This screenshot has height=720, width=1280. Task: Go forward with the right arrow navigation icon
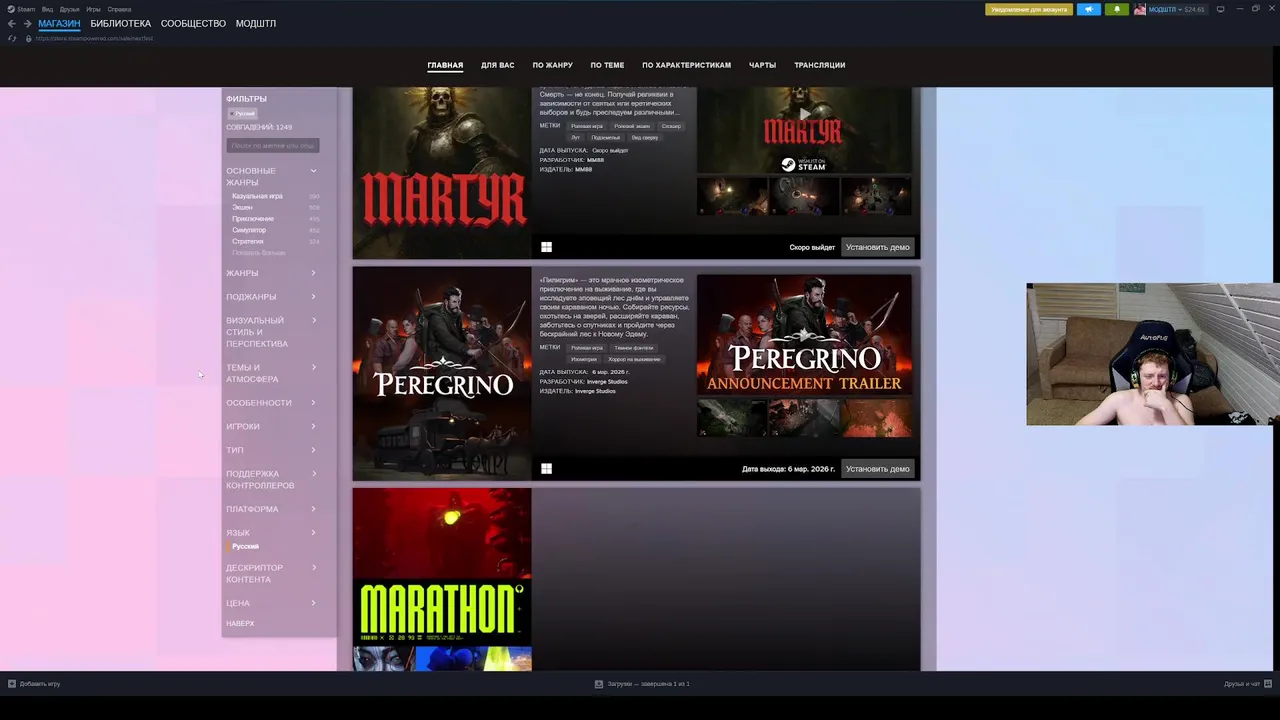(x=27, y=23)
